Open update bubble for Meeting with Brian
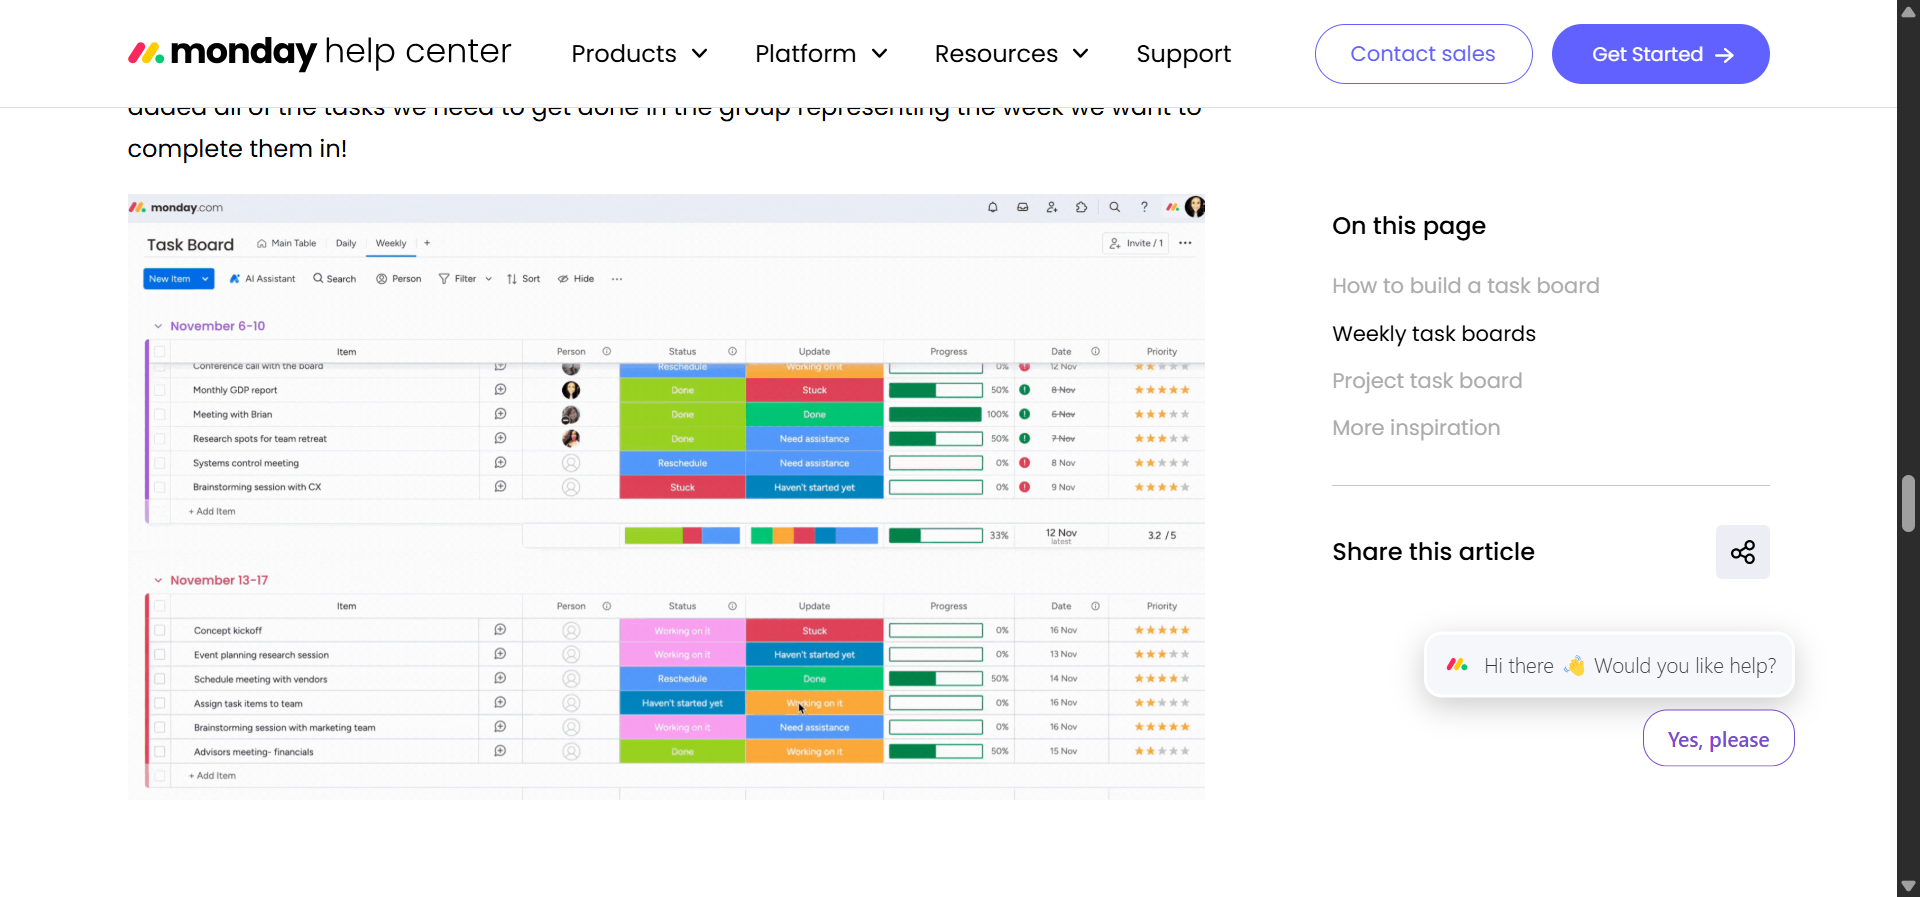The height and width of the screenshot is (897, 1920). coord(500,414)
